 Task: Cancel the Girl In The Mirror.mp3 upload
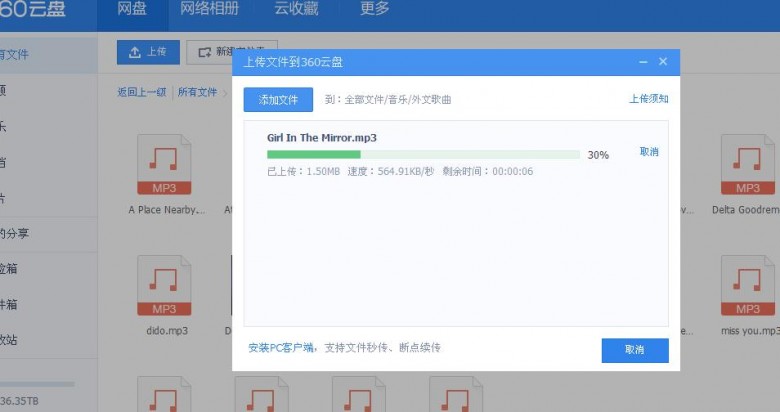click(x=649, y=152)
